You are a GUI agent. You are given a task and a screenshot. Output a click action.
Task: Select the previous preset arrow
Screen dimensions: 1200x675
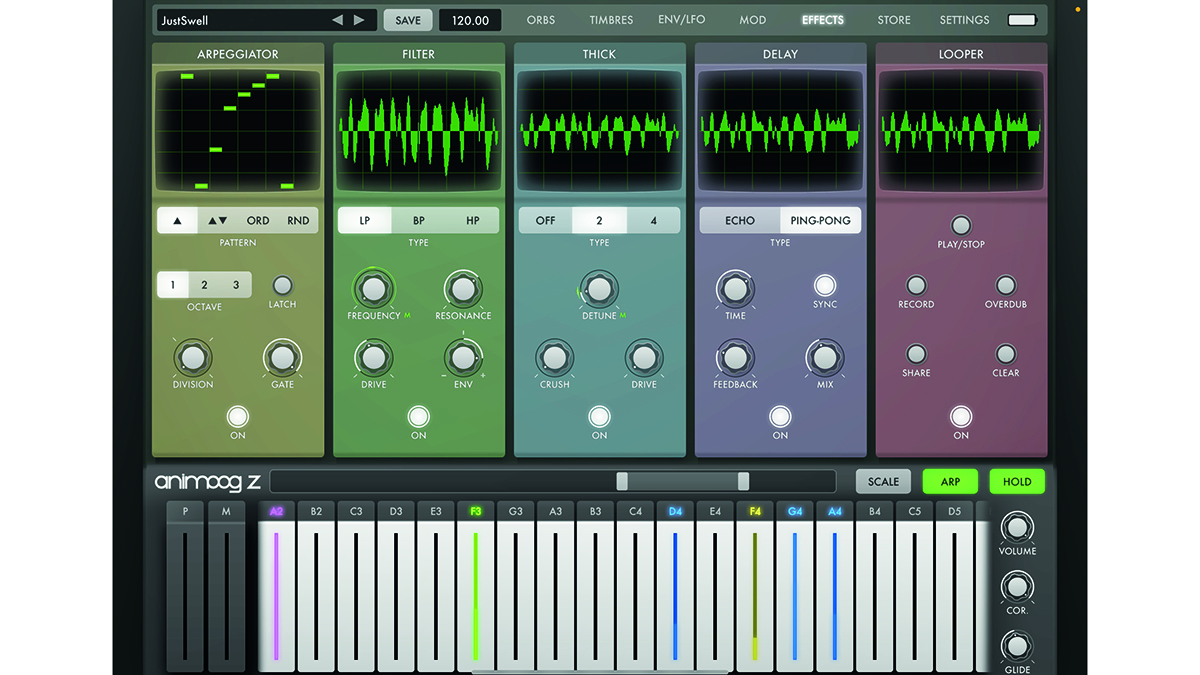click(337, 20)
